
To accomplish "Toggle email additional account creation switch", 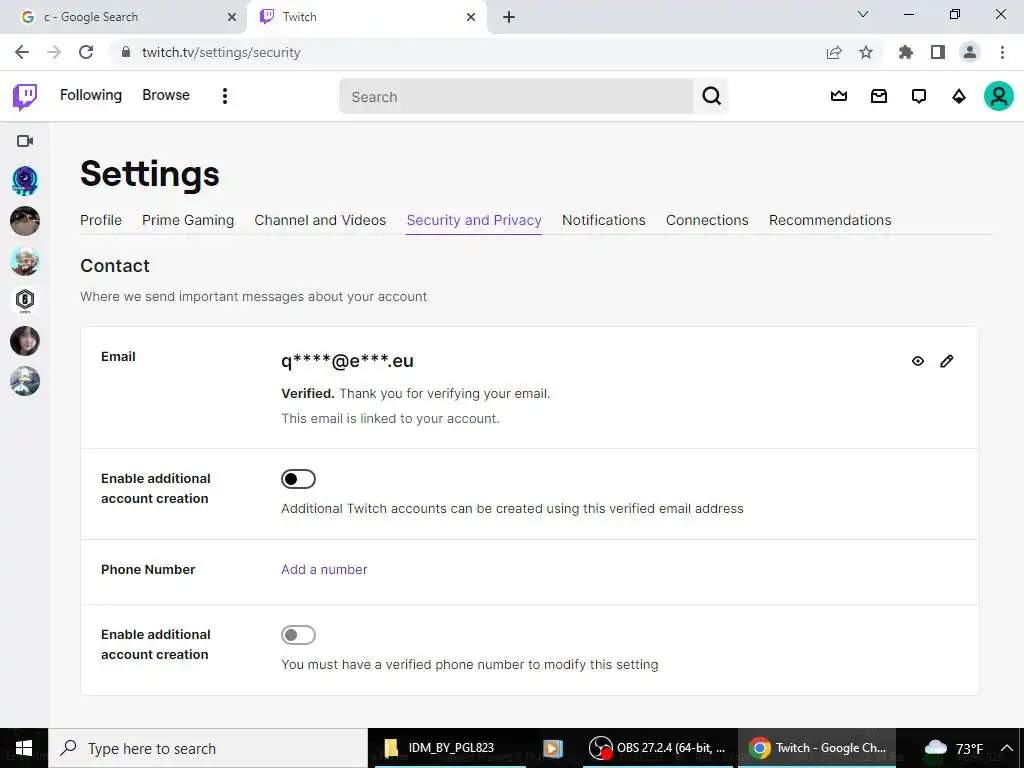I will click(x=298, y=479).
